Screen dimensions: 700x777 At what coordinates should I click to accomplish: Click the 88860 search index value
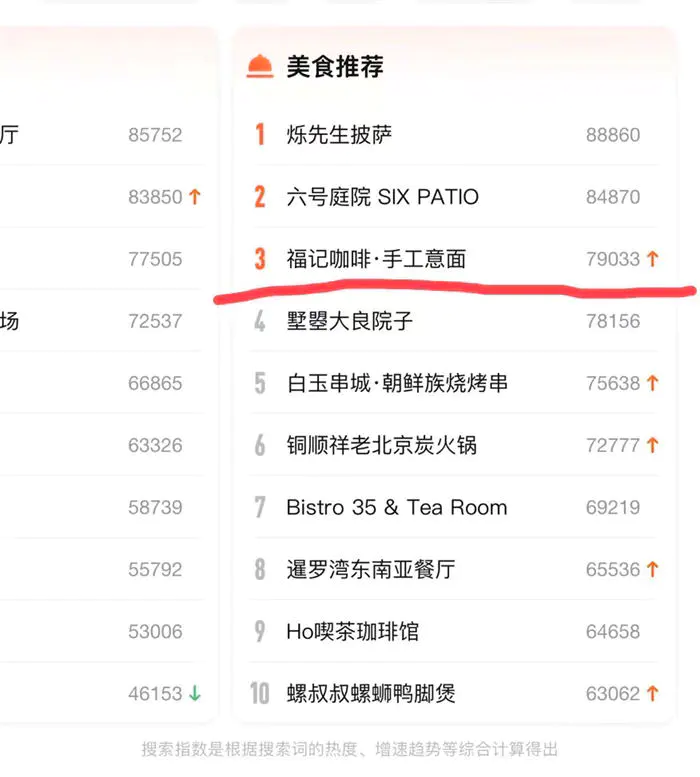tap(613, 135)
